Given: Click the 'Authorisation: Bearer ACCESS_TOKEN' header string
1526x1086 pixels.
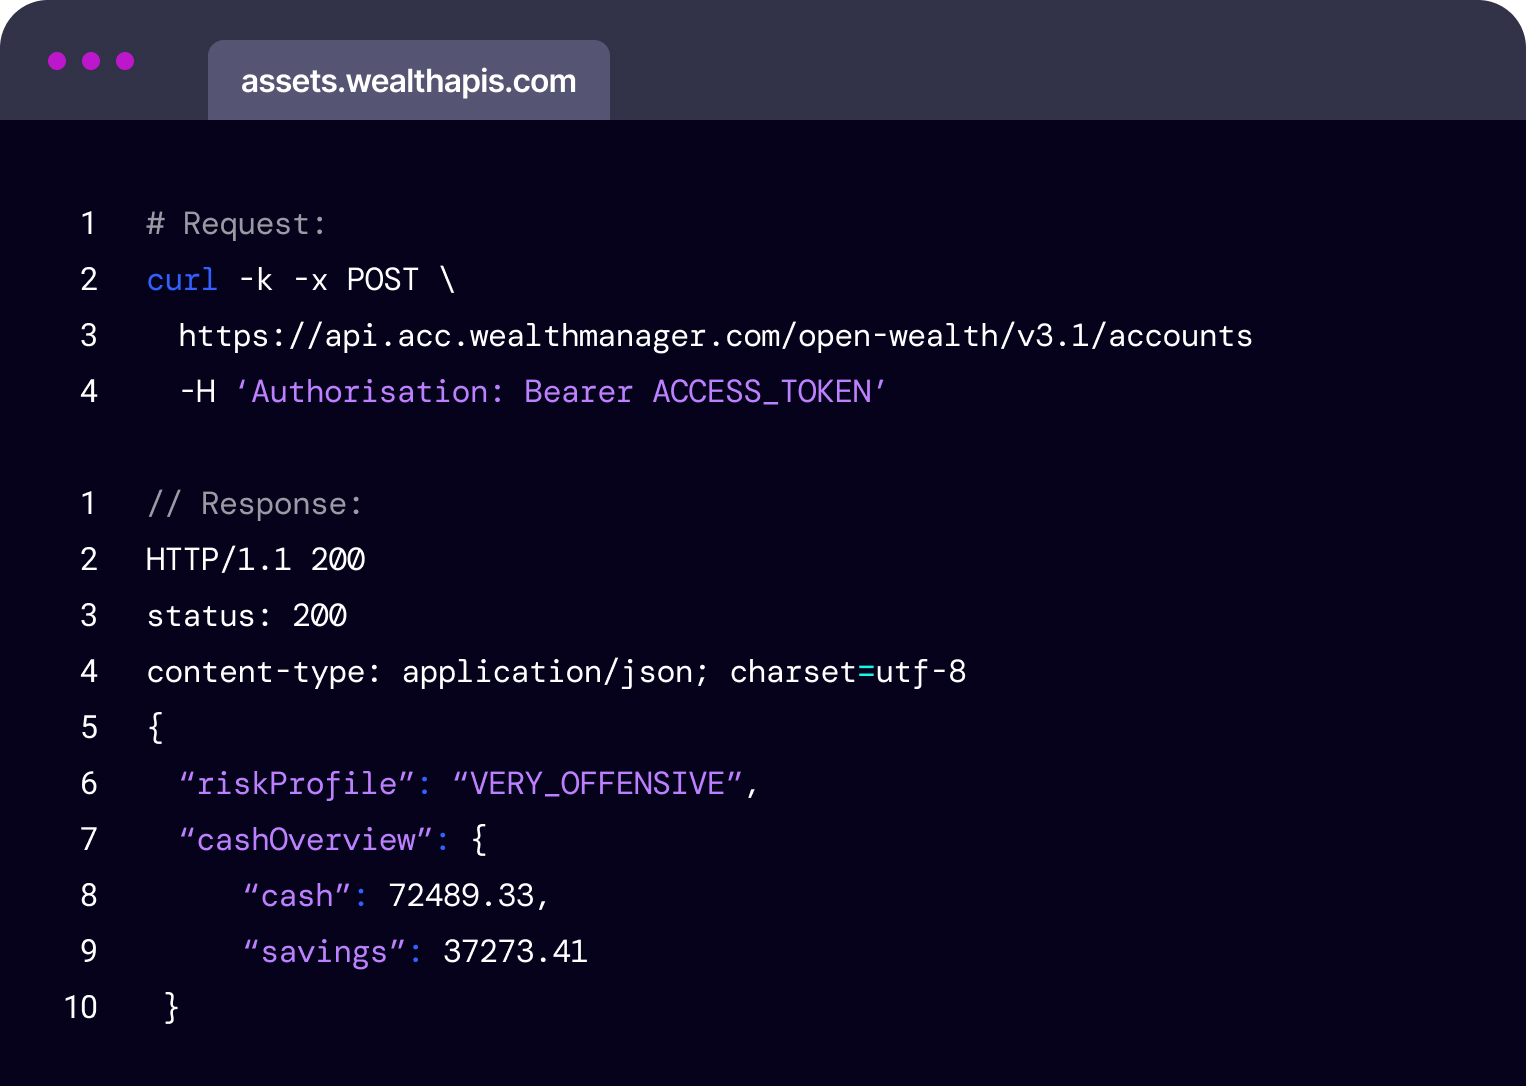Looking at the screenshot, I should coord(561,392).
